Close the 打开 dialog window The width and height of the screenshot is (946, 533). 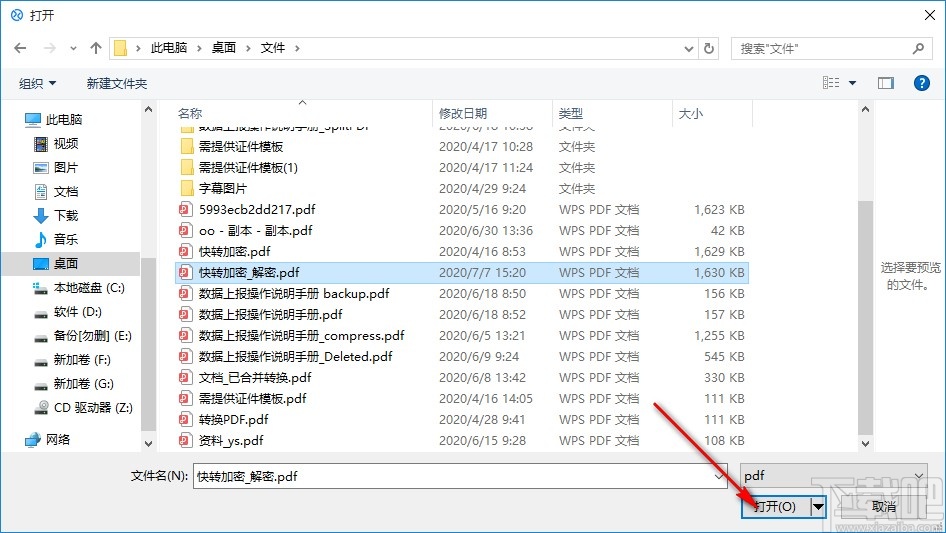[930, 15]
